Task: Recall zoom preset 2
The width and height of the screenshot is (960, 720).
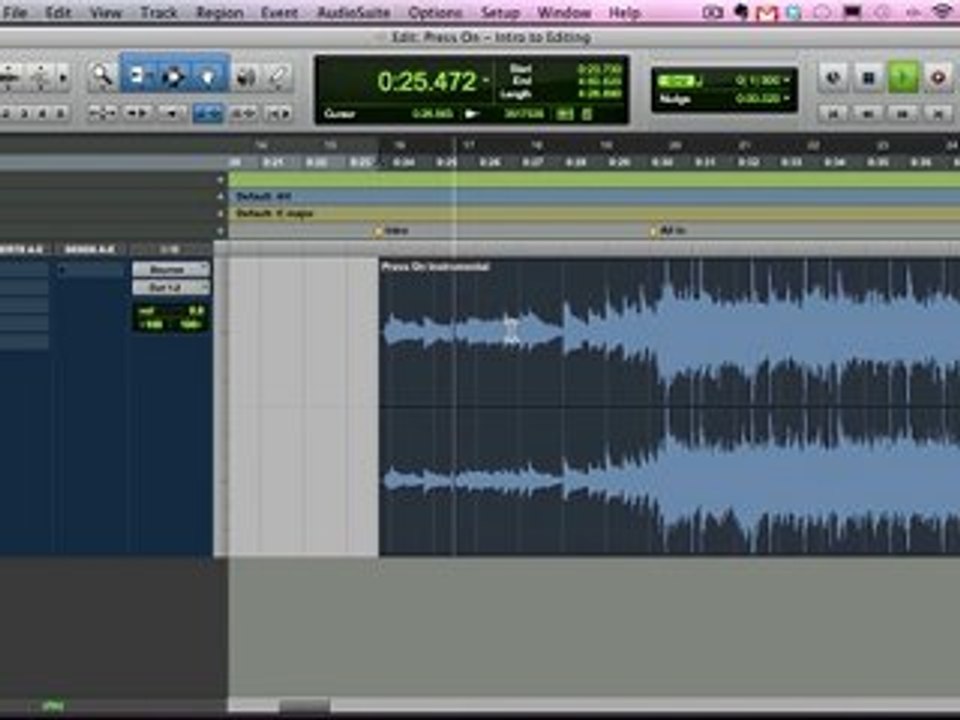Action: [x=7, y=113]
